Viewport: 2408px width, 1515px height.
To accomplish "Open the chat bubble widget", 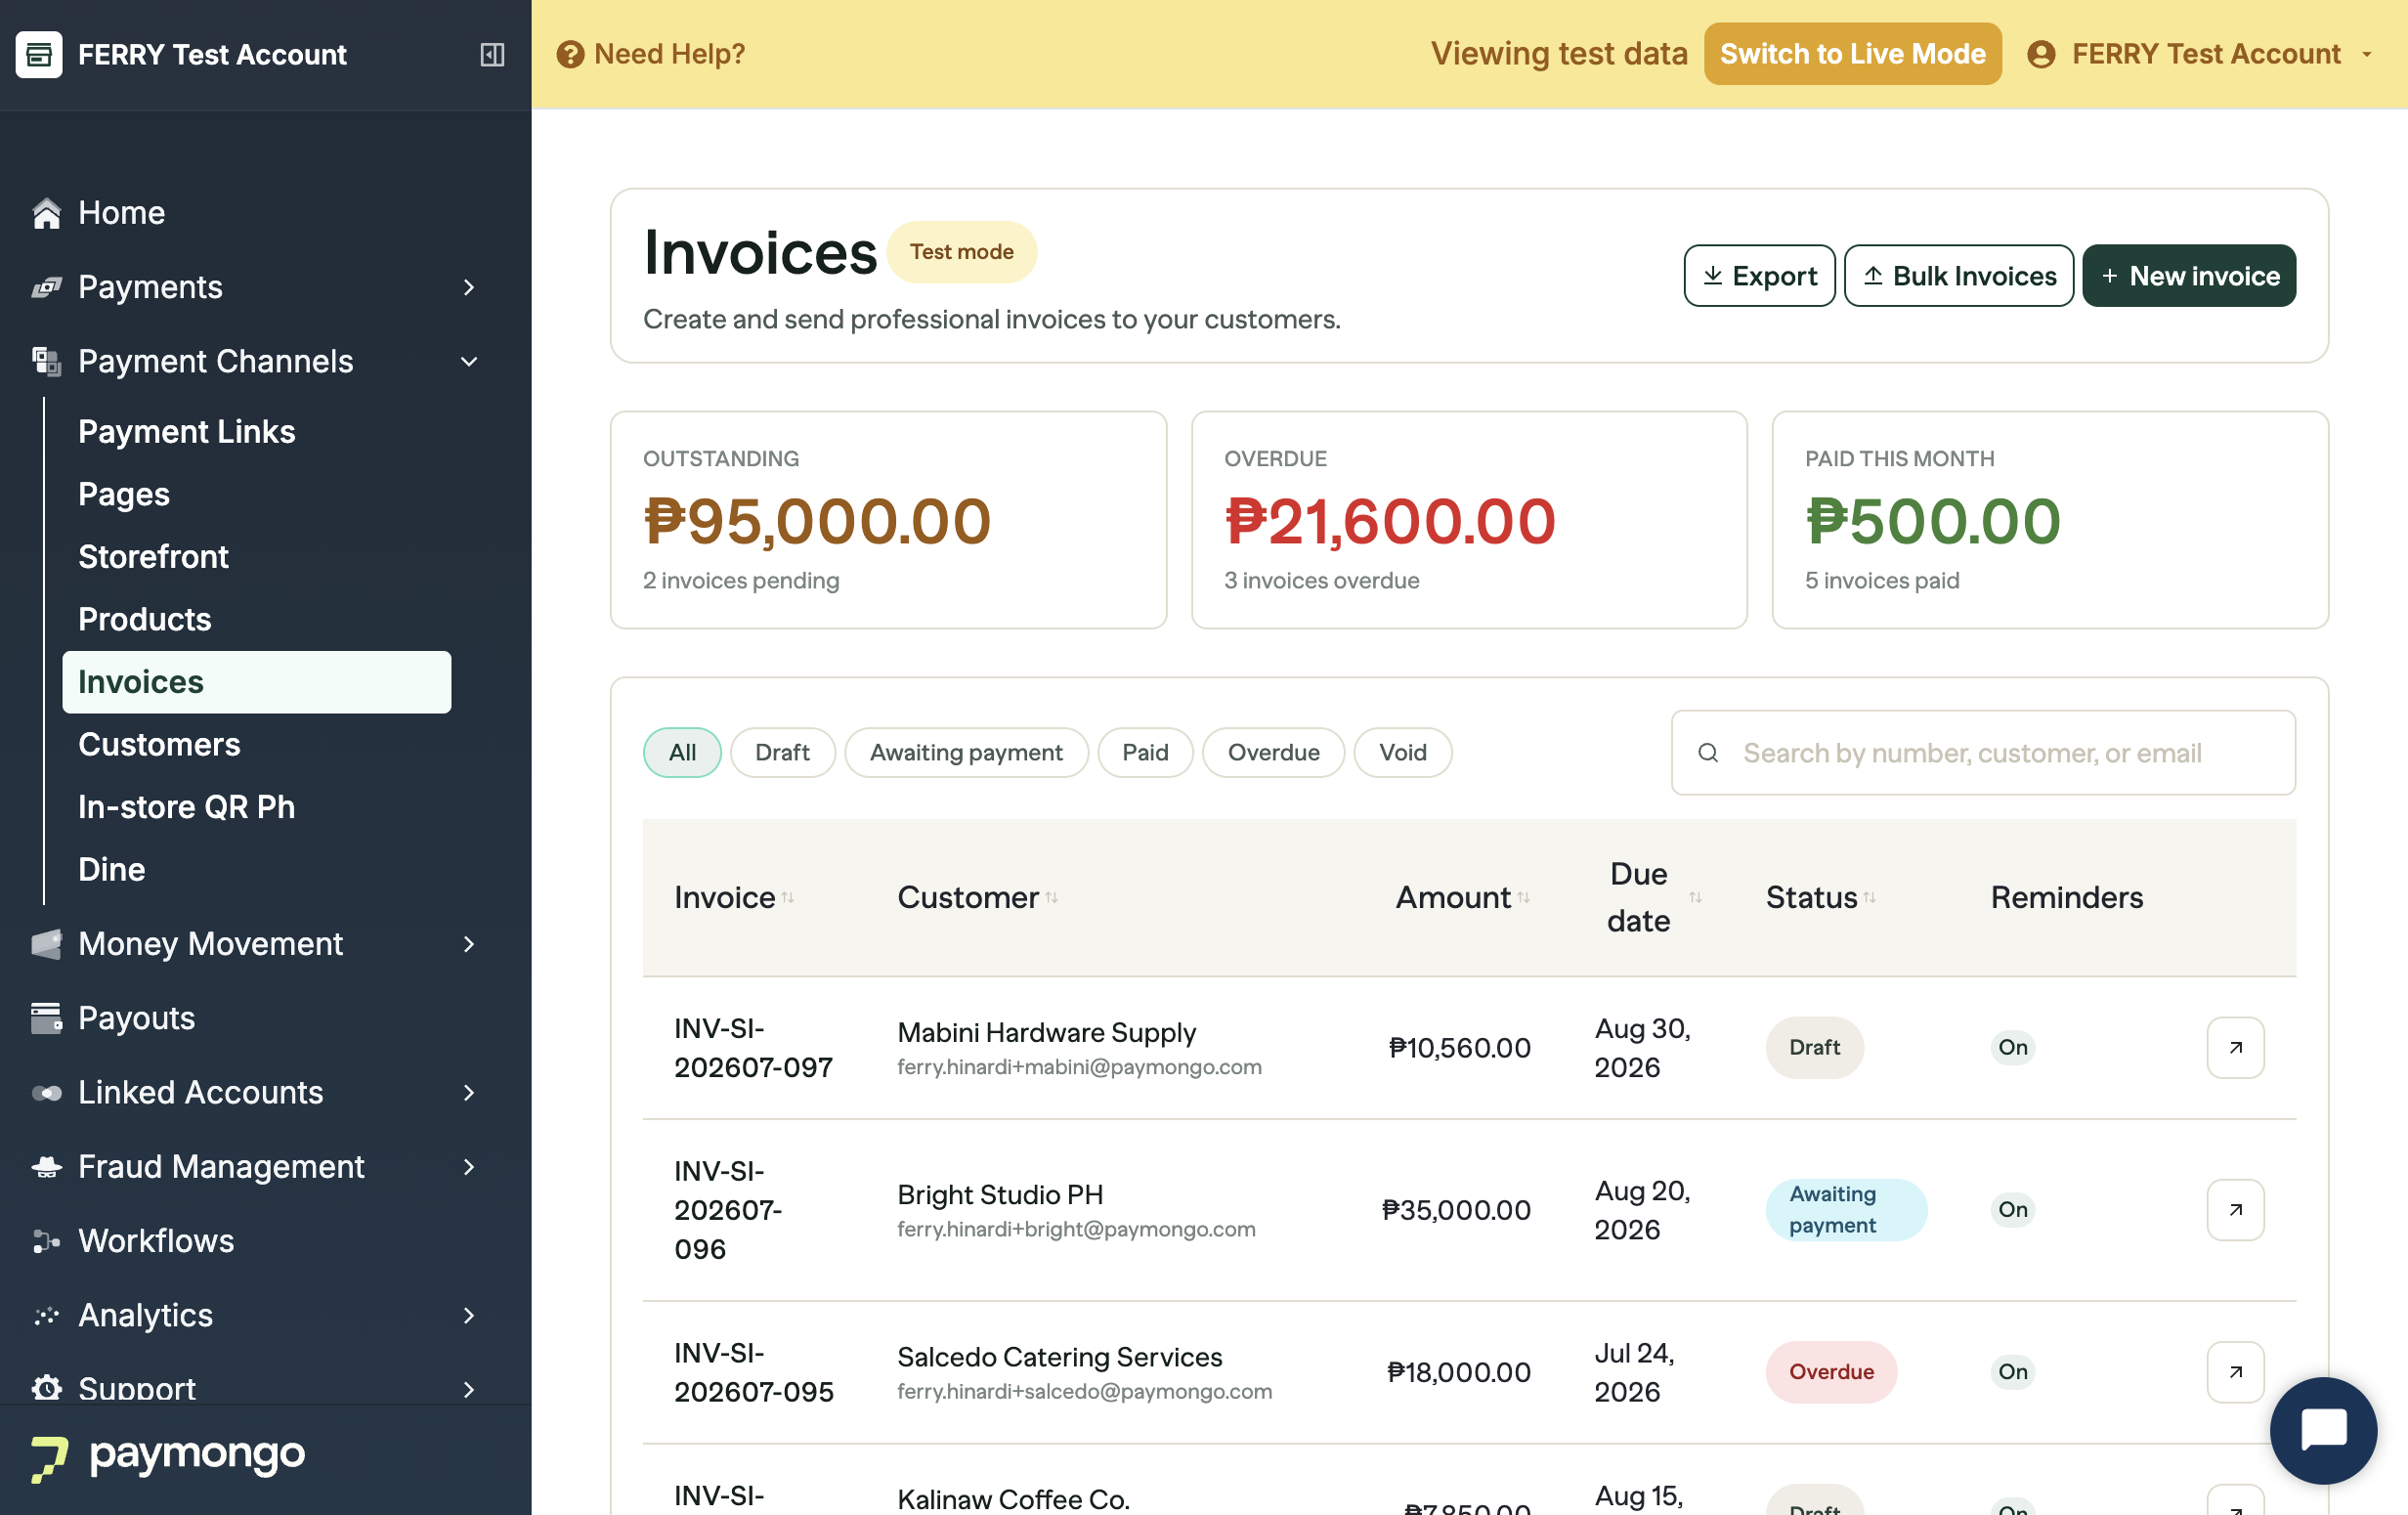I will (x=2323, y=1430).
